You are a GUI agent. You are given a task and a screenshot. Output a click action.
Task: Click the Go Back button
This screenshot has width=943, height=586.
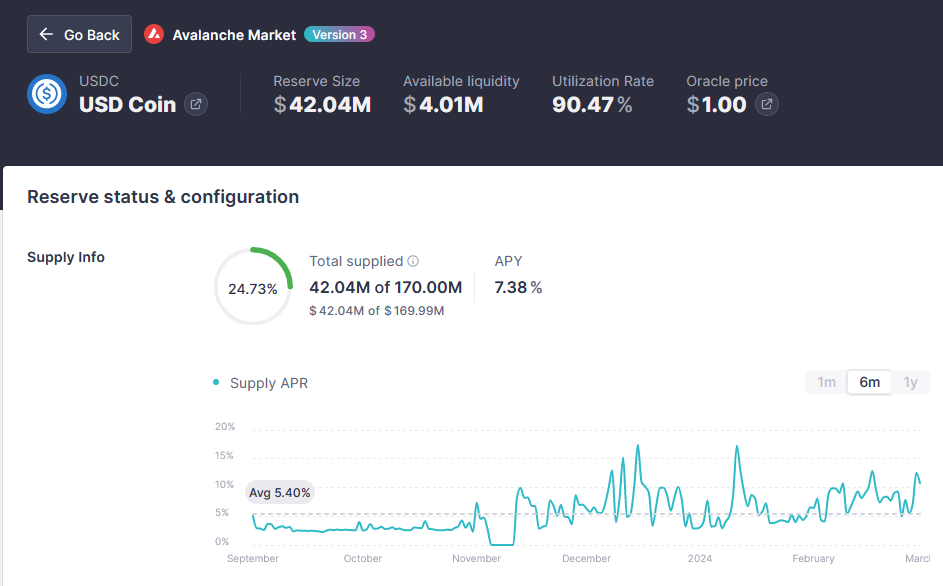pos(79,34)
